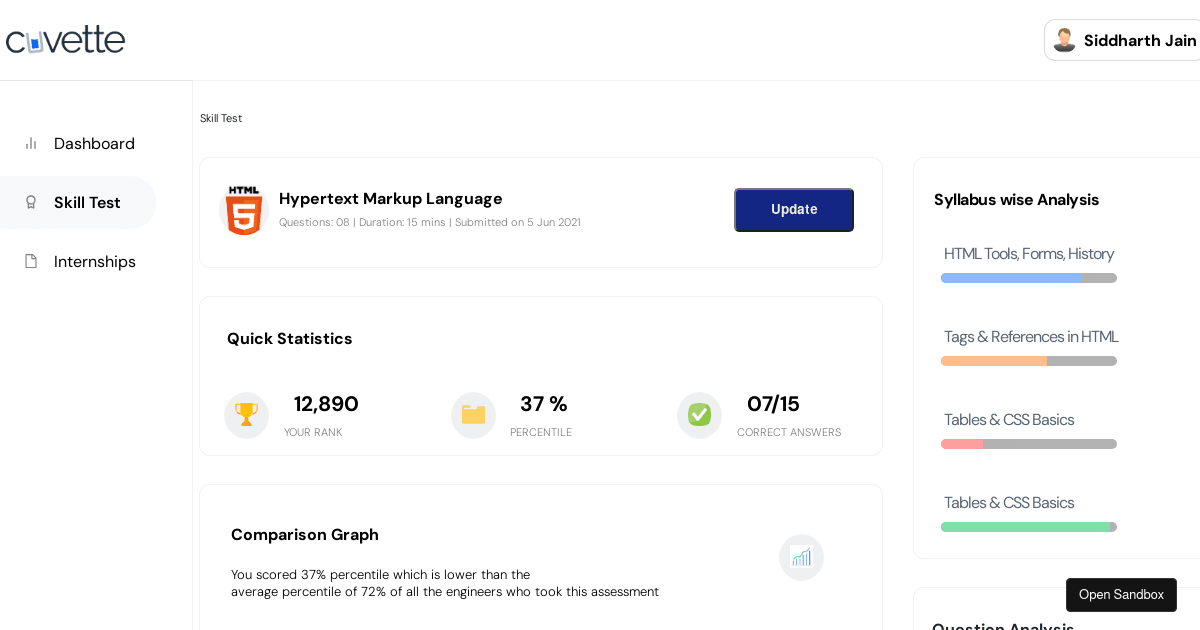Viewport: 1200px width, 630px height.
Task: Click the Skill Test breadcrumb text
Action: click(x=221, y=118)
